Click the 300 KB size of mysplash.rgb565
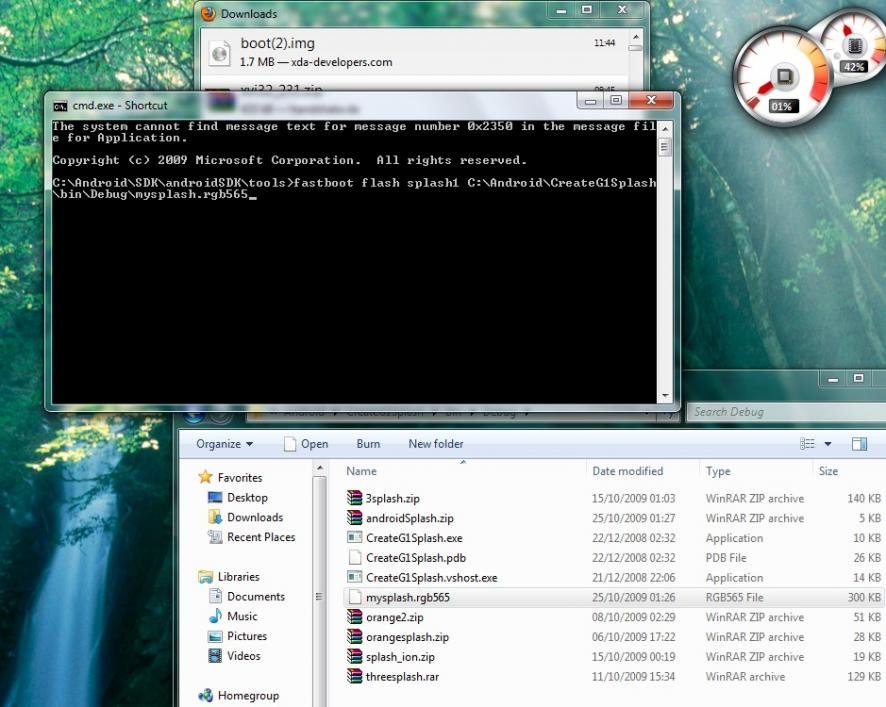 (x=864, y=597)
